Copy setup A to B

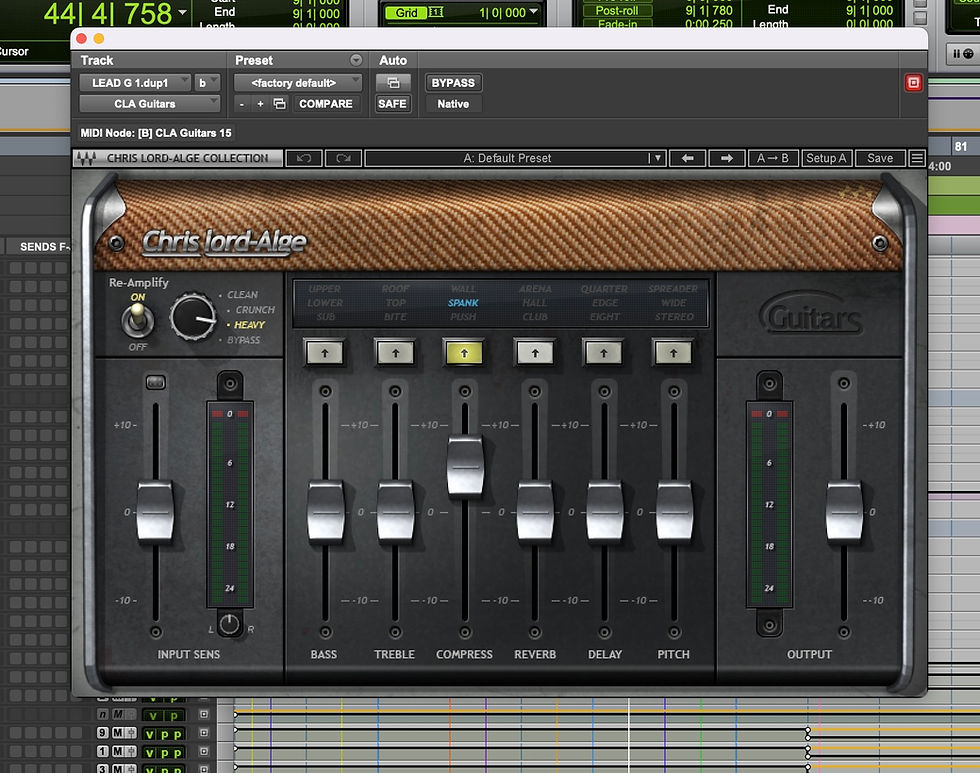click(772, 158)
